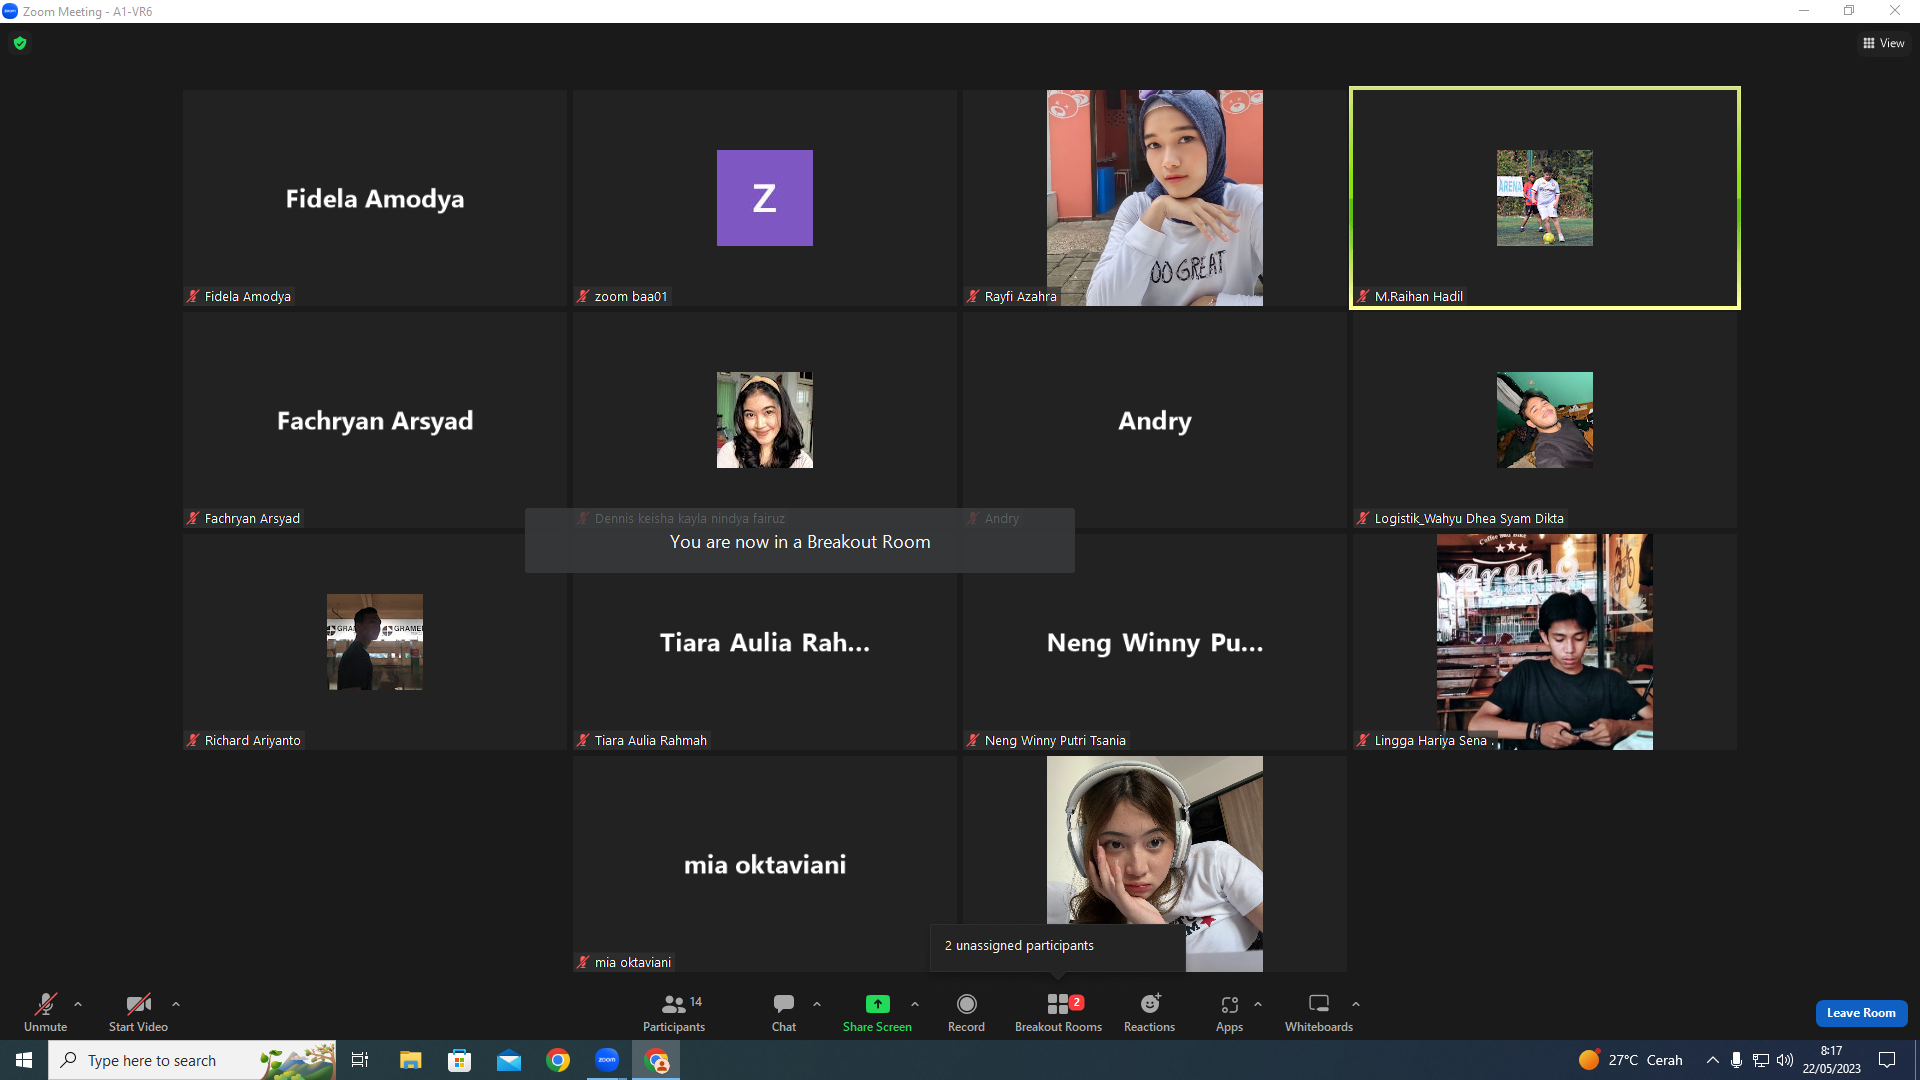Open the Participants panel

674,1012
